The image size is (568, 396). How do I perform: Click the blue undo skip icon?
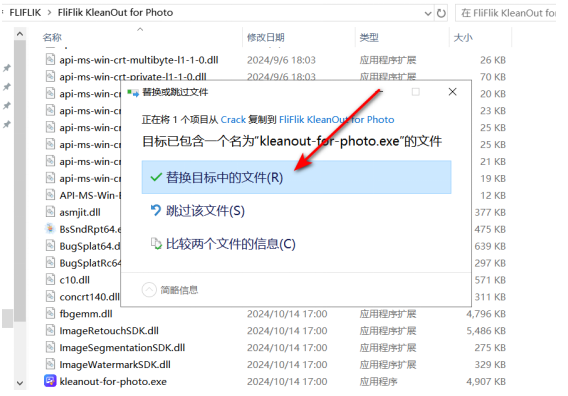click(156, 210)
